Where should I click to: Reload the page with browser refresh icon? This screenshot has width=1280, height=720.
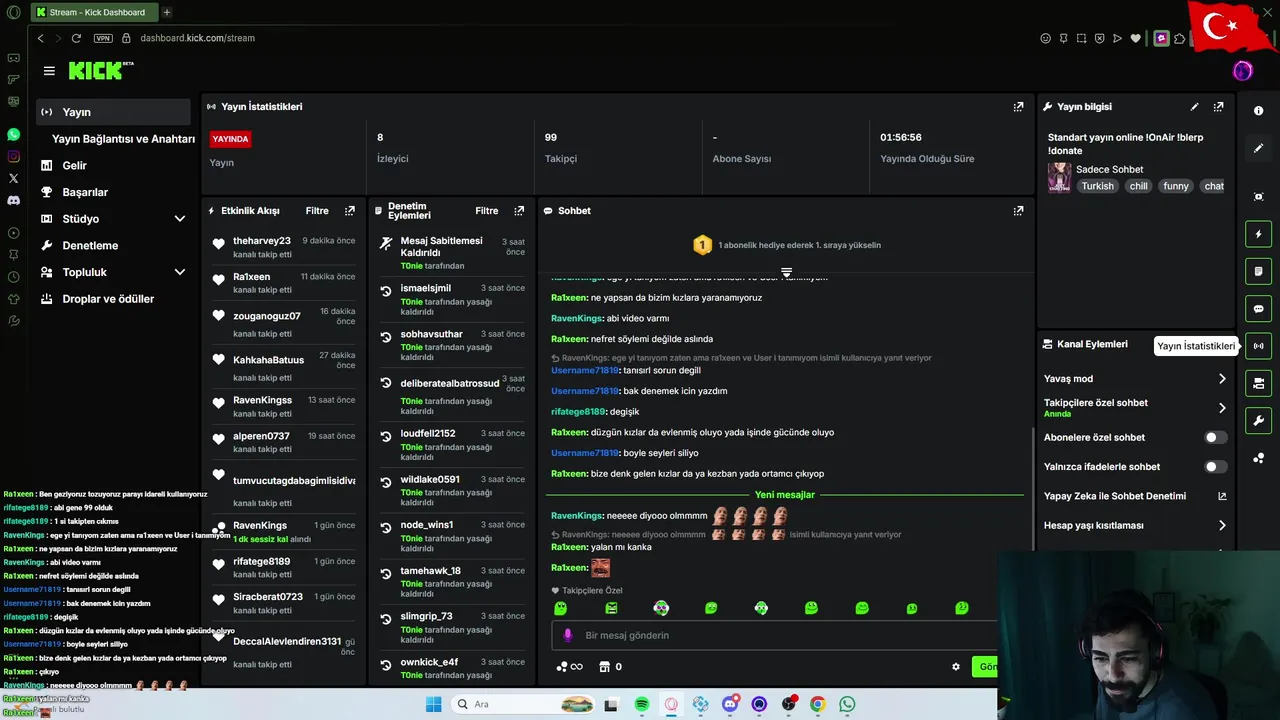(76, 38)
